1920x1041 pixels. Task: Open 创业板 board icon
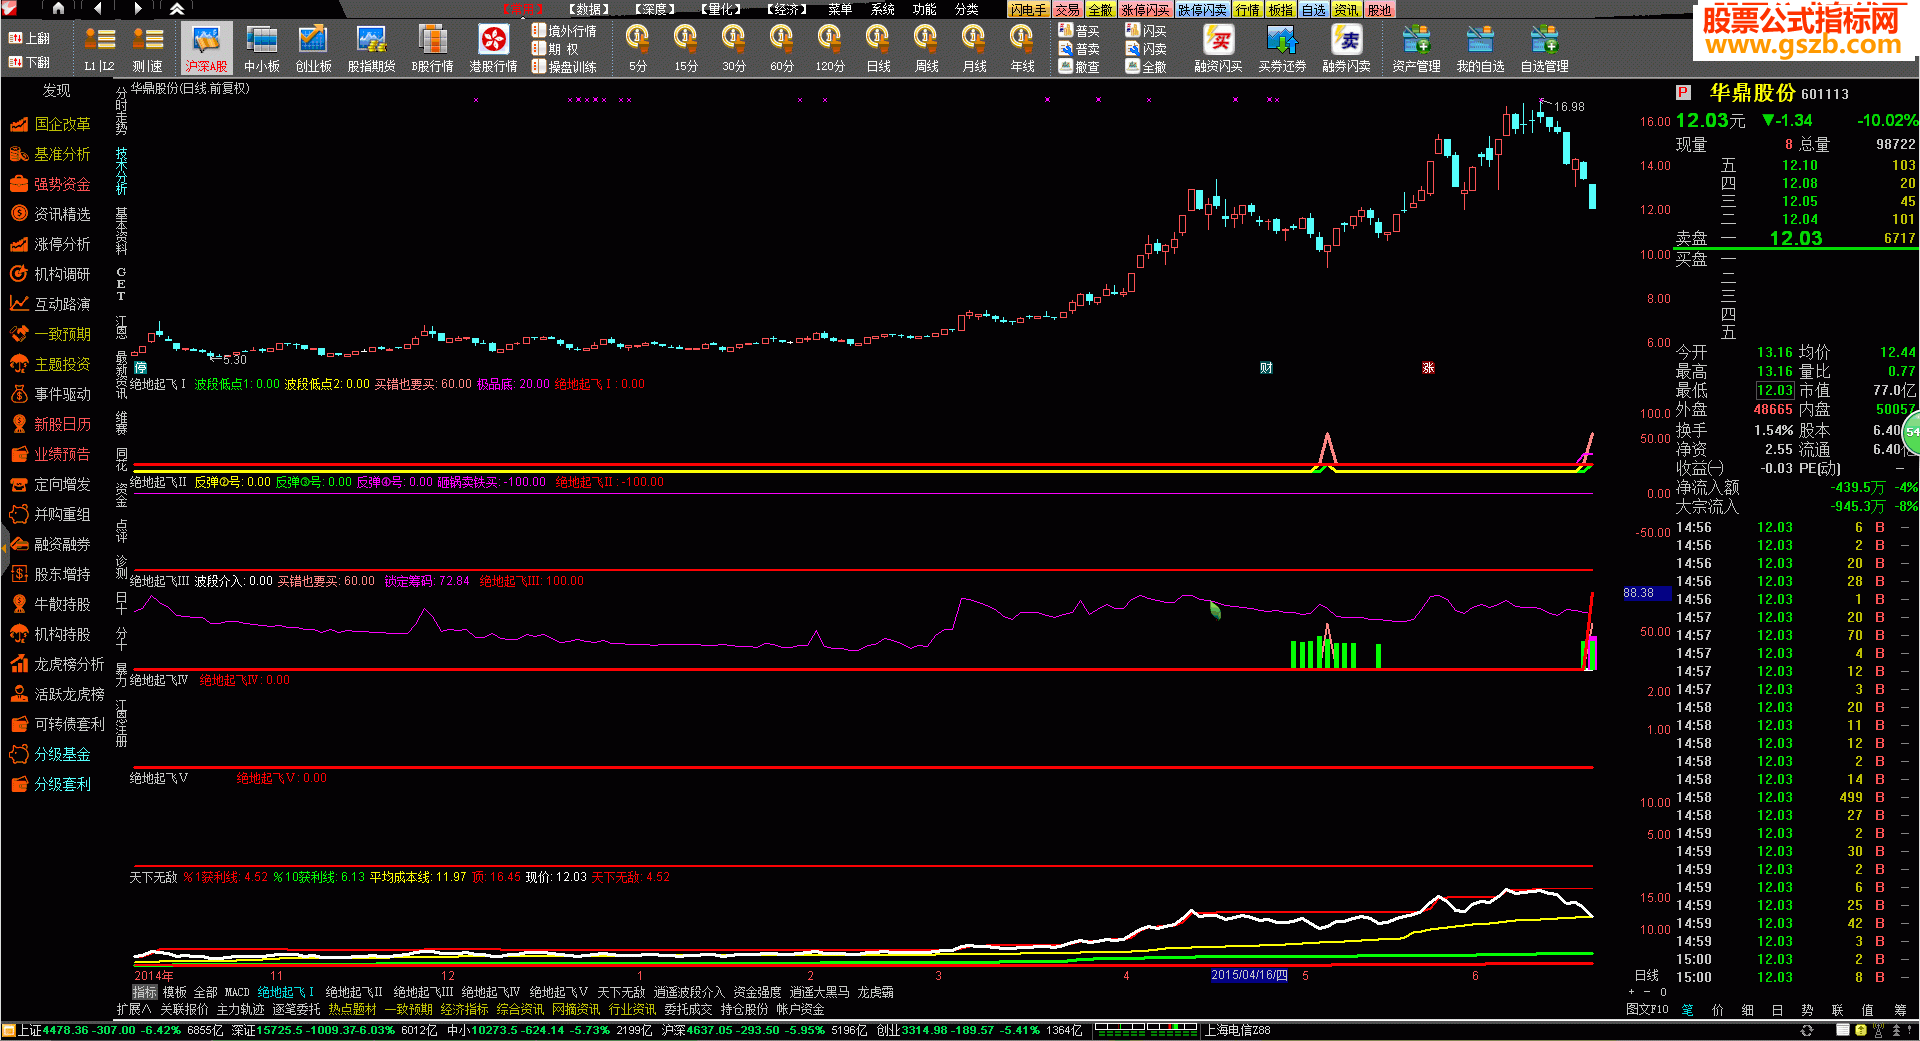313,48
